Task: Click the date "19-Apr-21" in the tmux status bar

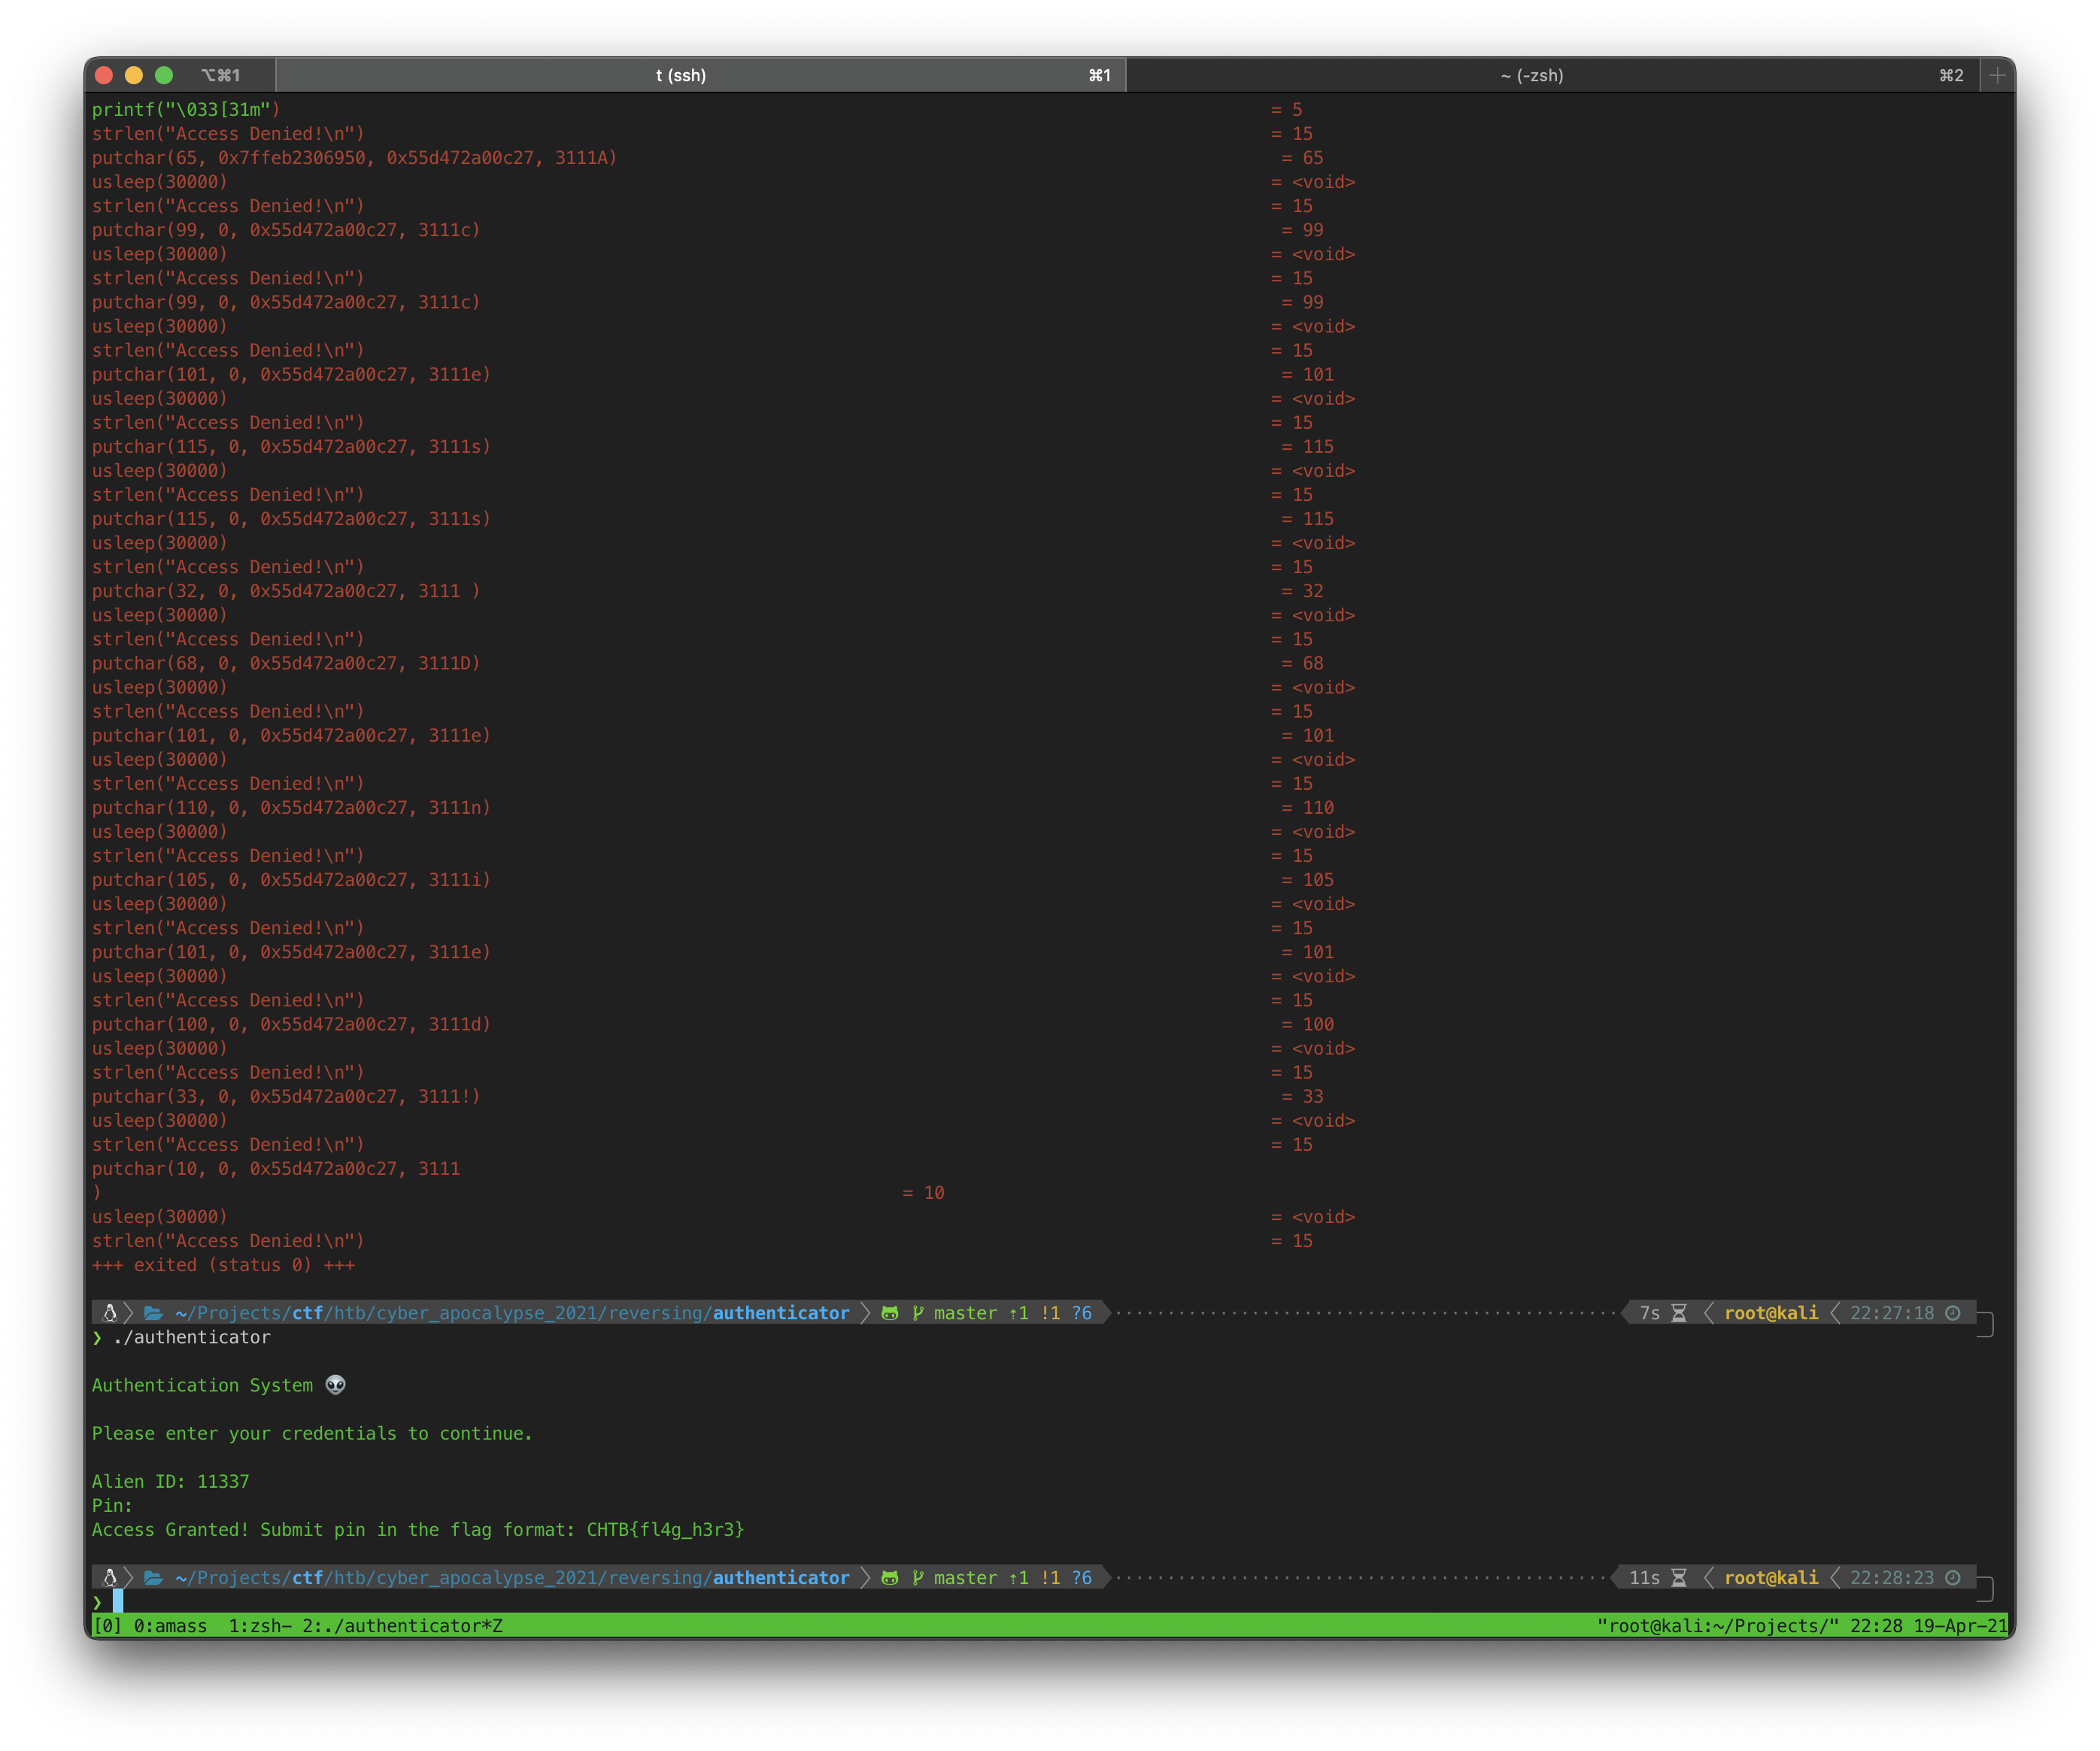Action: click(x=1959, y=1626)
